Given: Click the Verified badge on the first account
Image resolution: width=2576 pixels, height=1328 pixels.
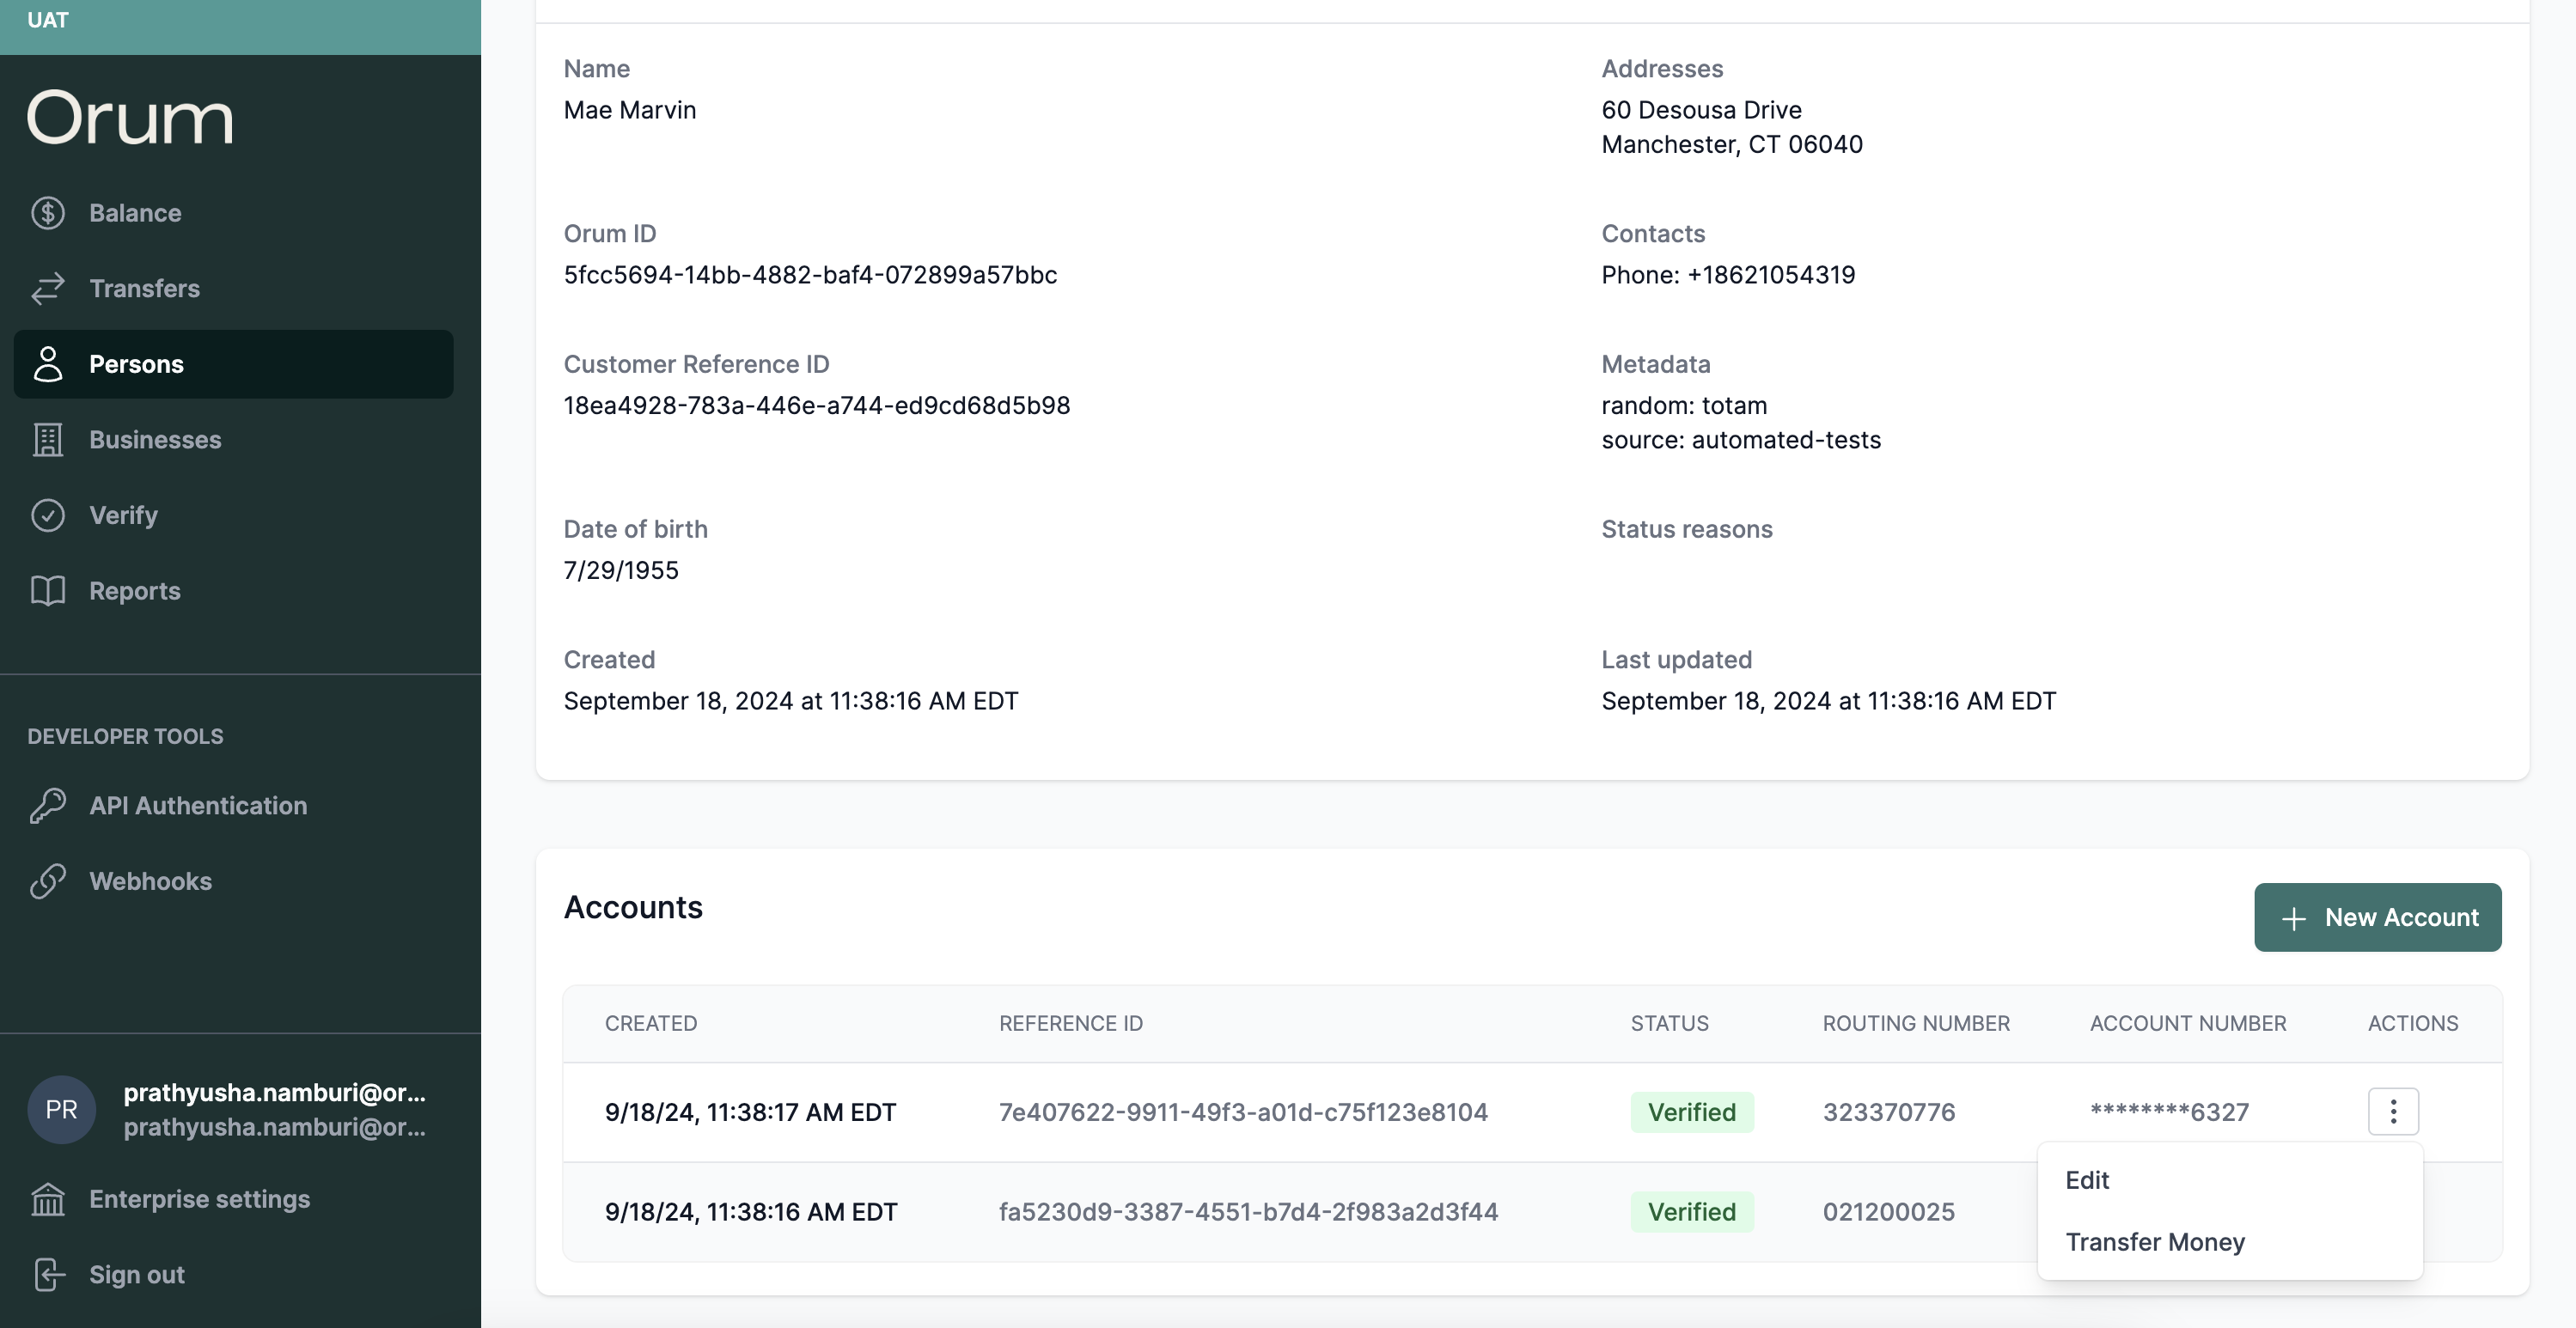Looking at the screenshot, I should pyautogui.click(x=1691, y=1112).
